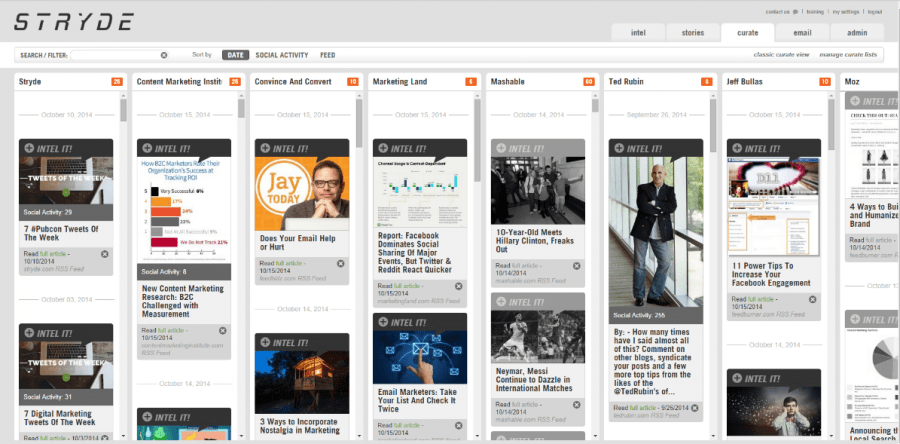Sort articles by Date
Image resolution: width=900 pixels, height=444 pixels.
tap(235, 55)
